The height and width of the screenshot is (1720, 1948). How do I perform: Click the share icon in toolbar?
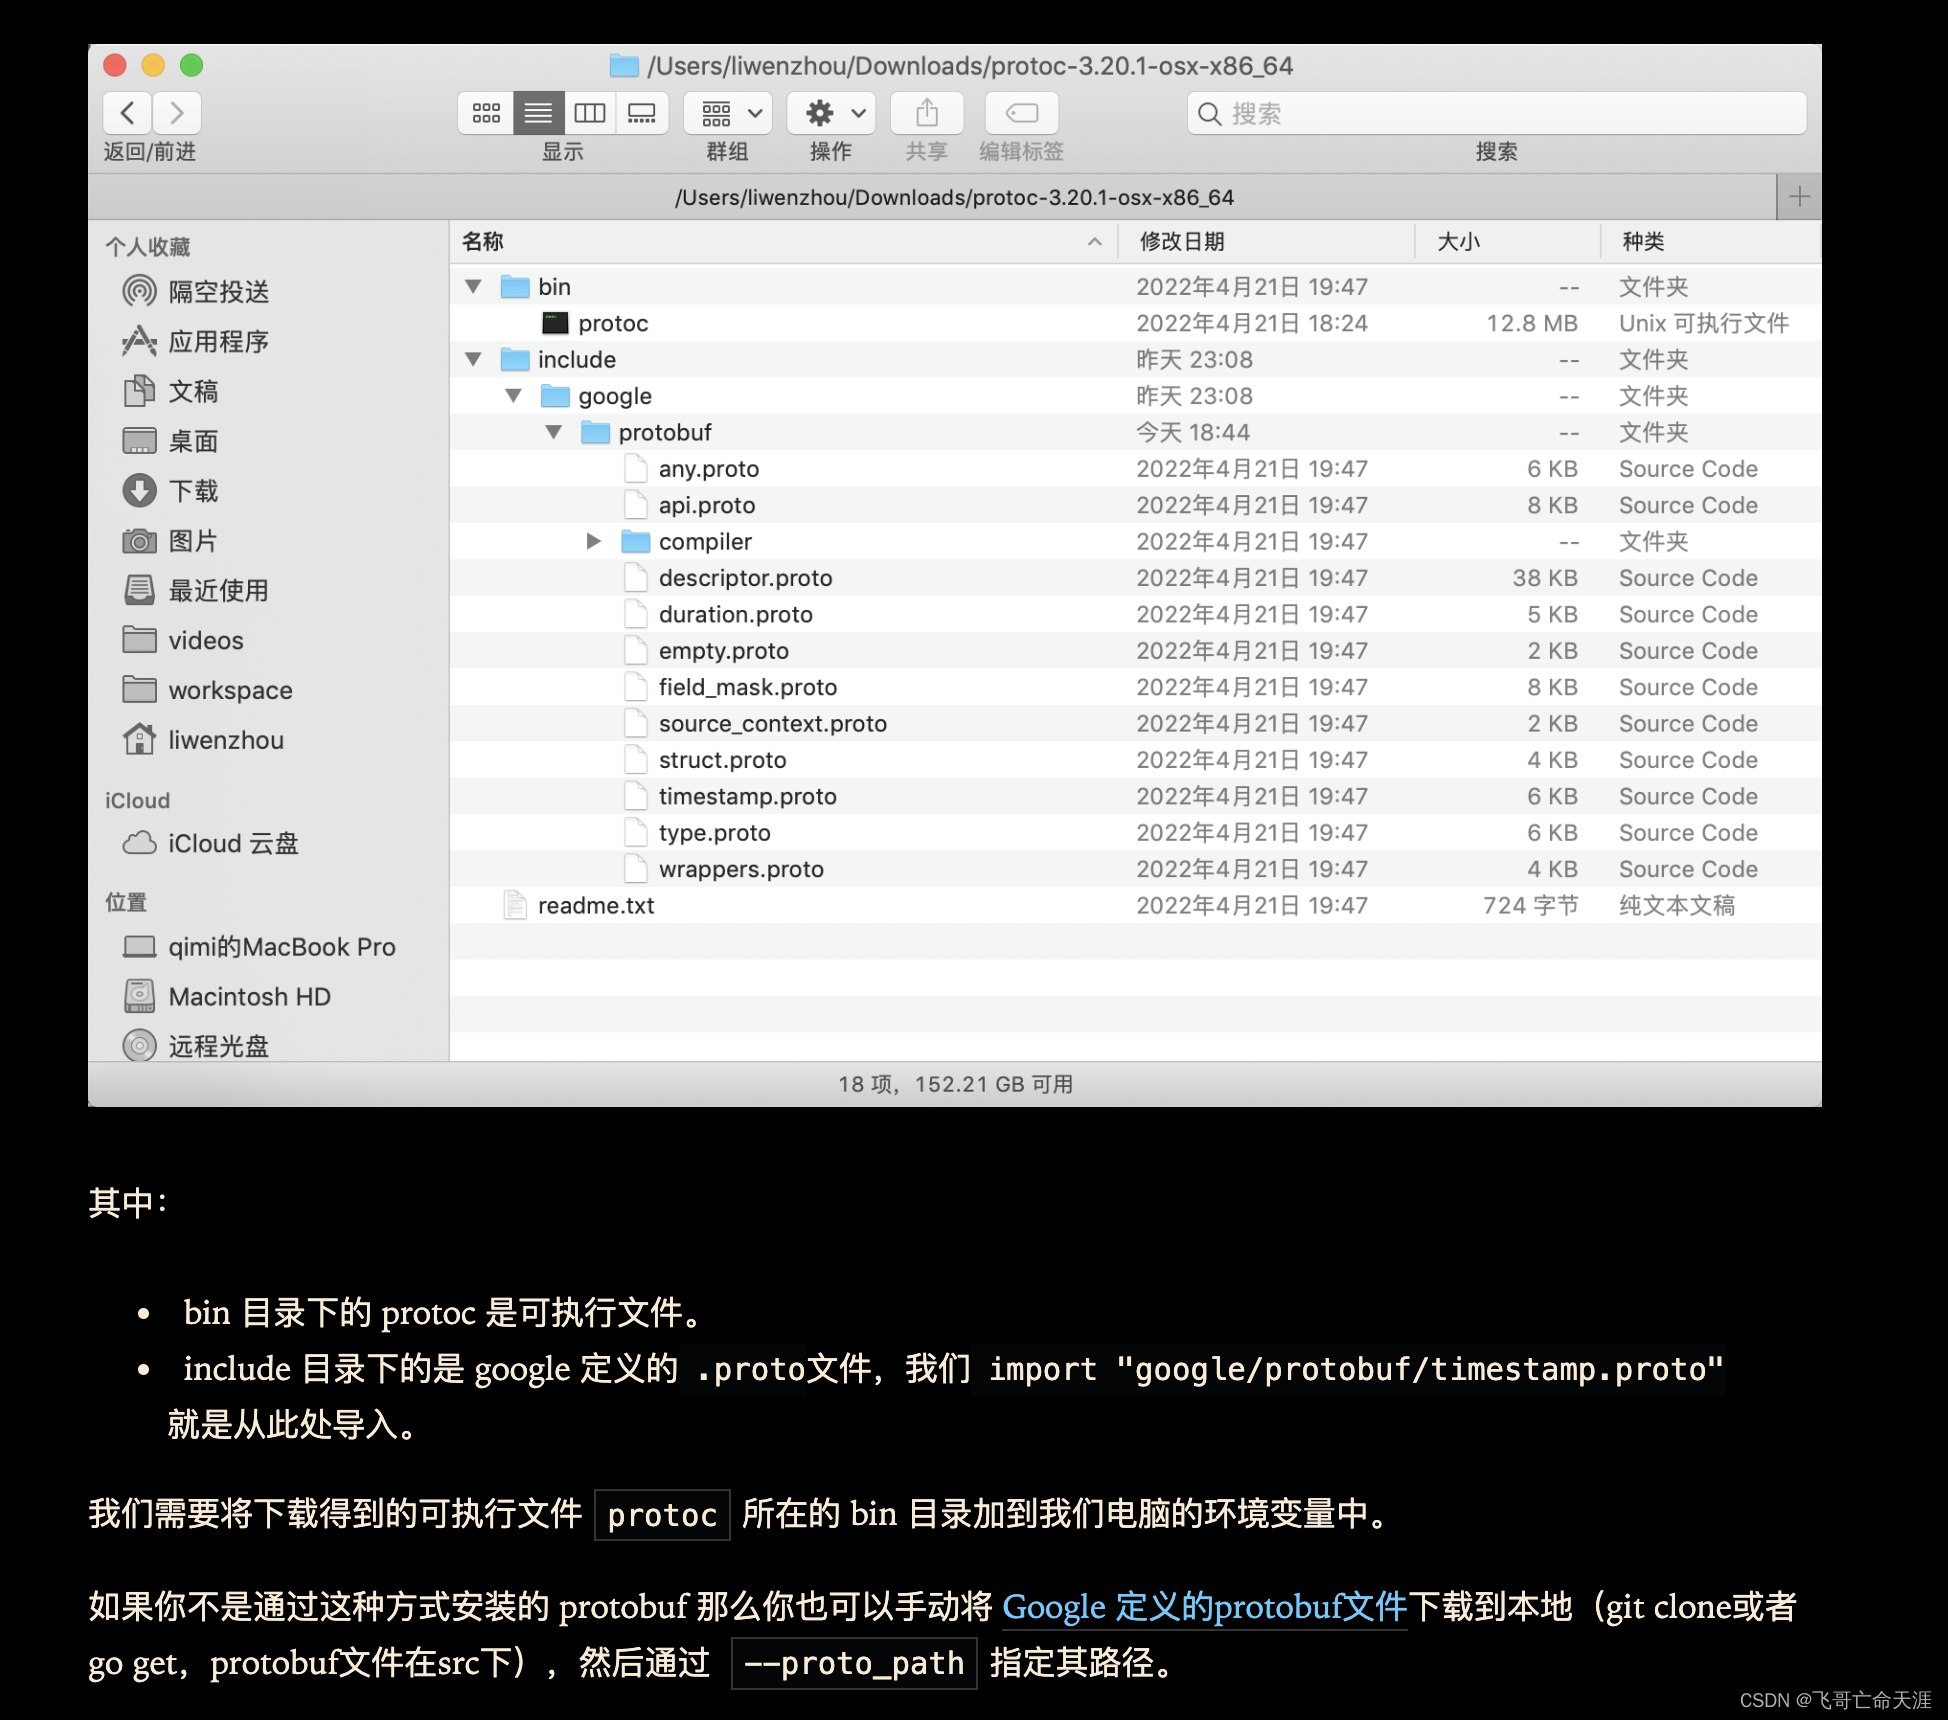(927, 113)
